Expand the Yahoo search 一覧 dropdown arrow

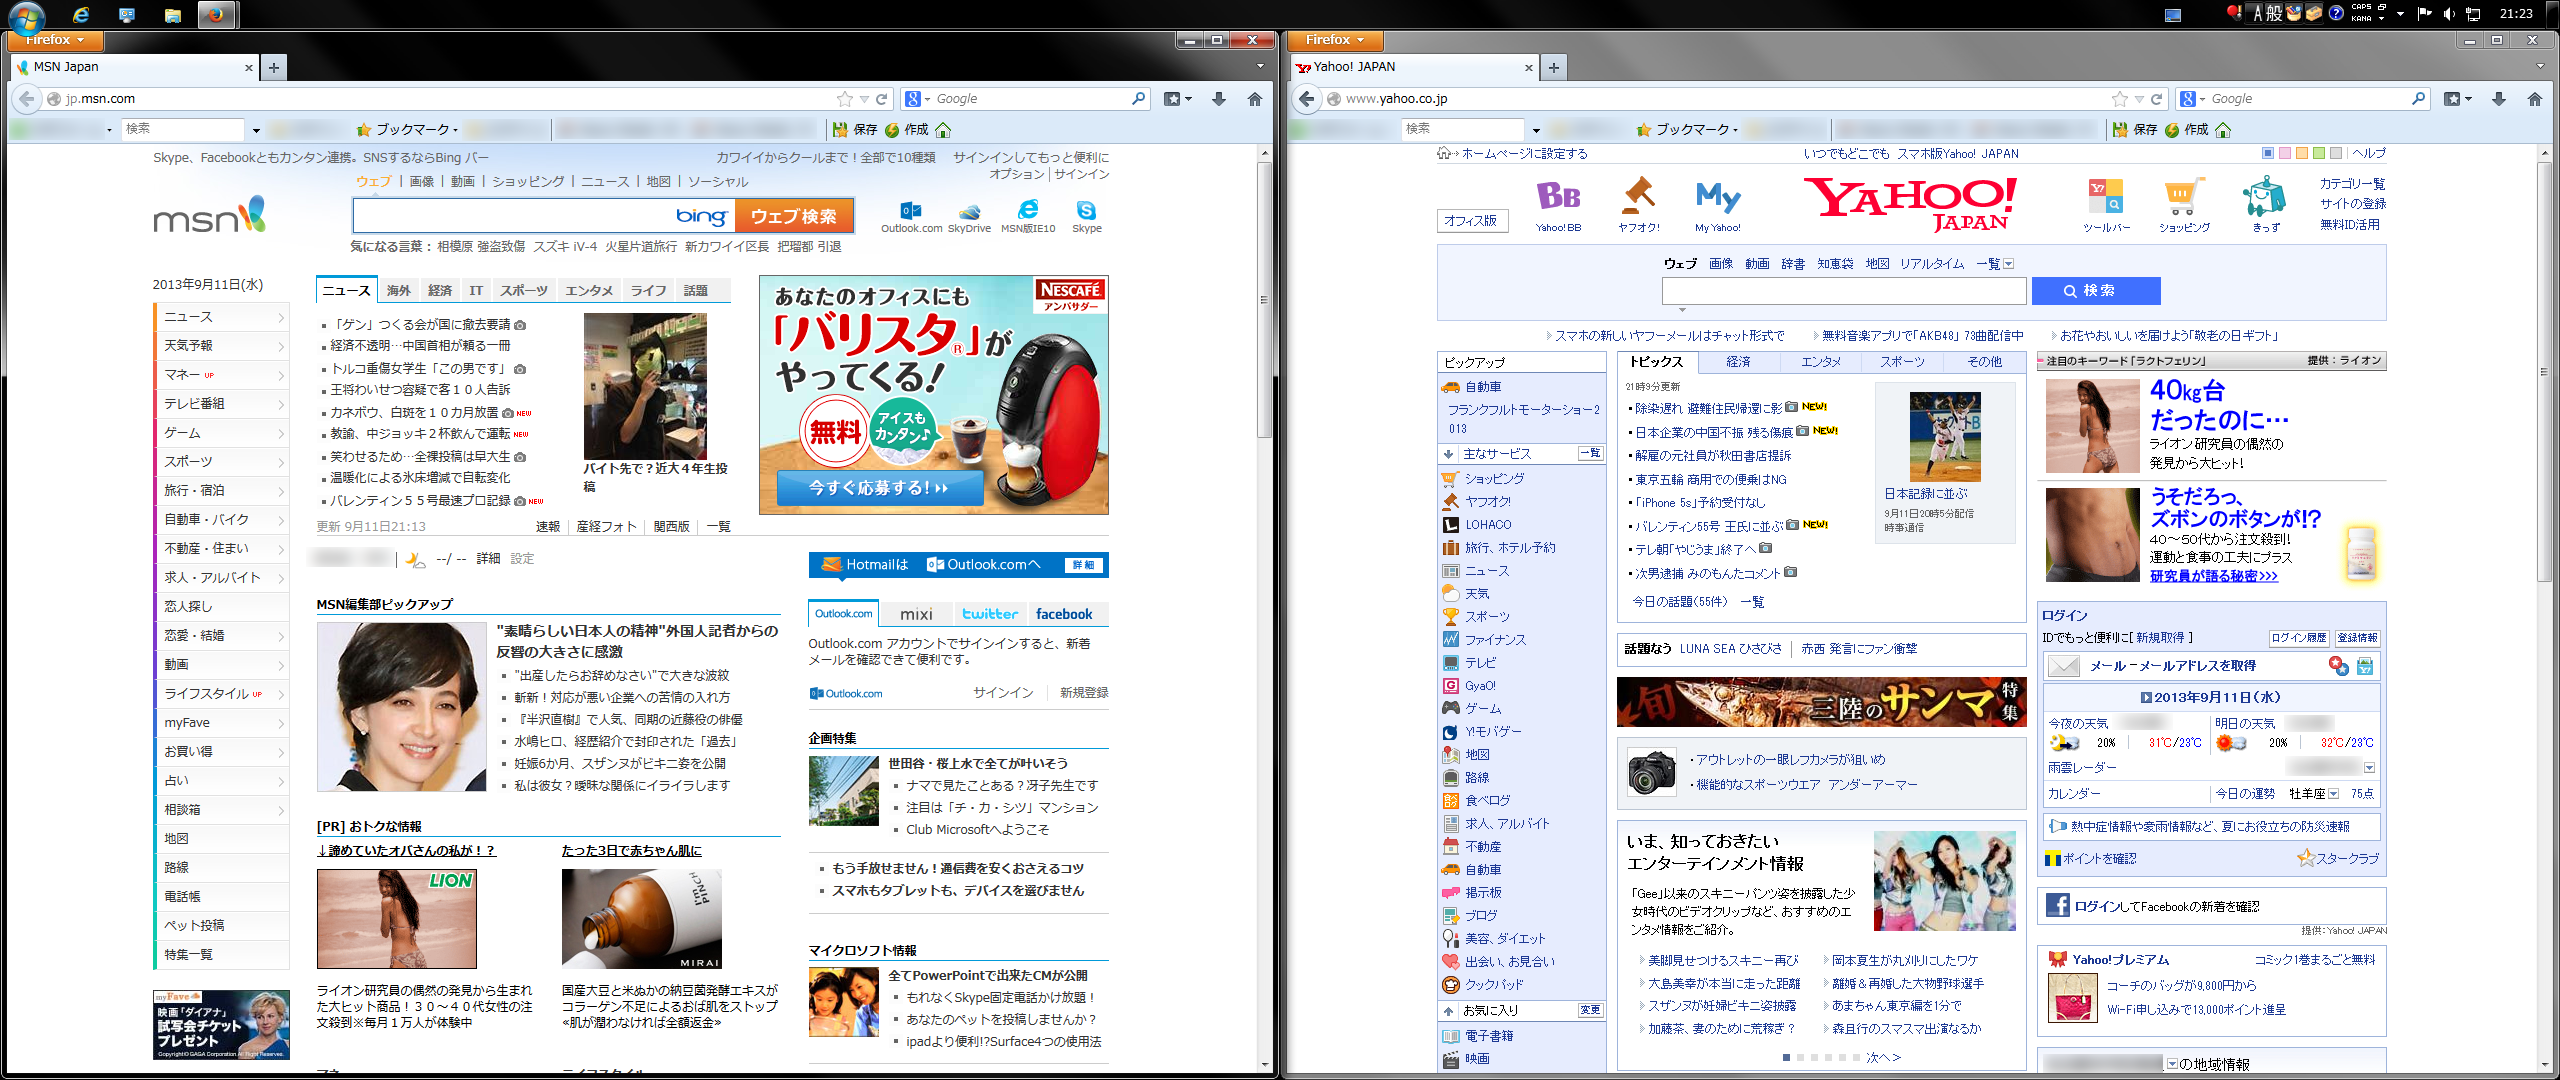(2009, 264)
